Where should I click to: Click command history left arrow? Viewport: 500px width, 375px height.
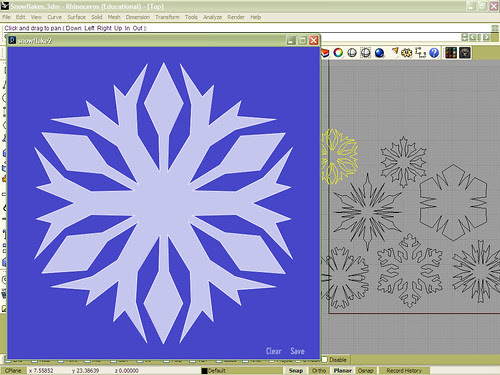(473, 37)
